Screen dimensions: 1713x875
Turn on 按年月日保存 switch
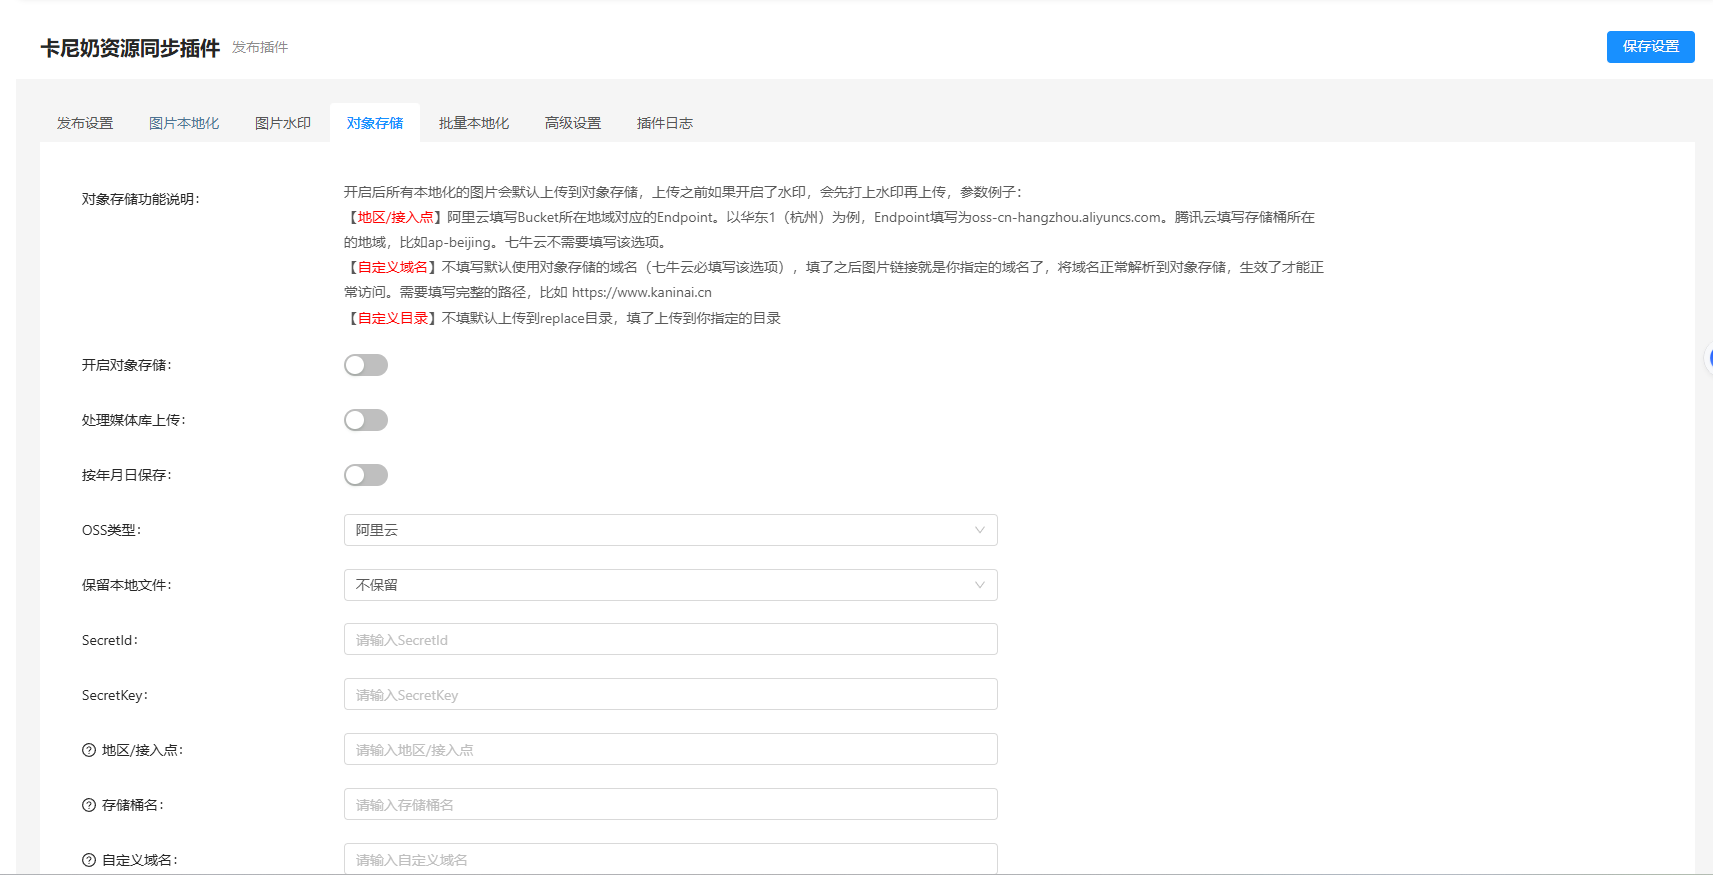click(x=366, y=475)
